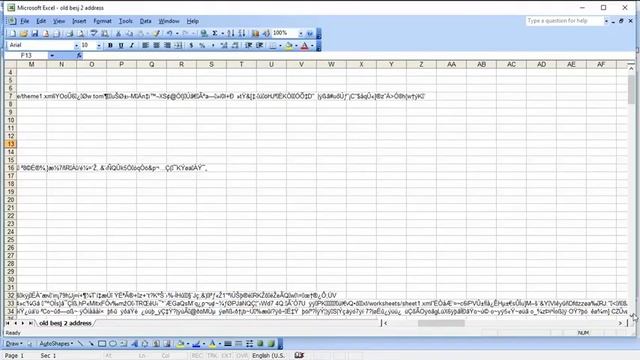Click the vertical scrollbar thumb
640x360 pixels.
point(631,89)
